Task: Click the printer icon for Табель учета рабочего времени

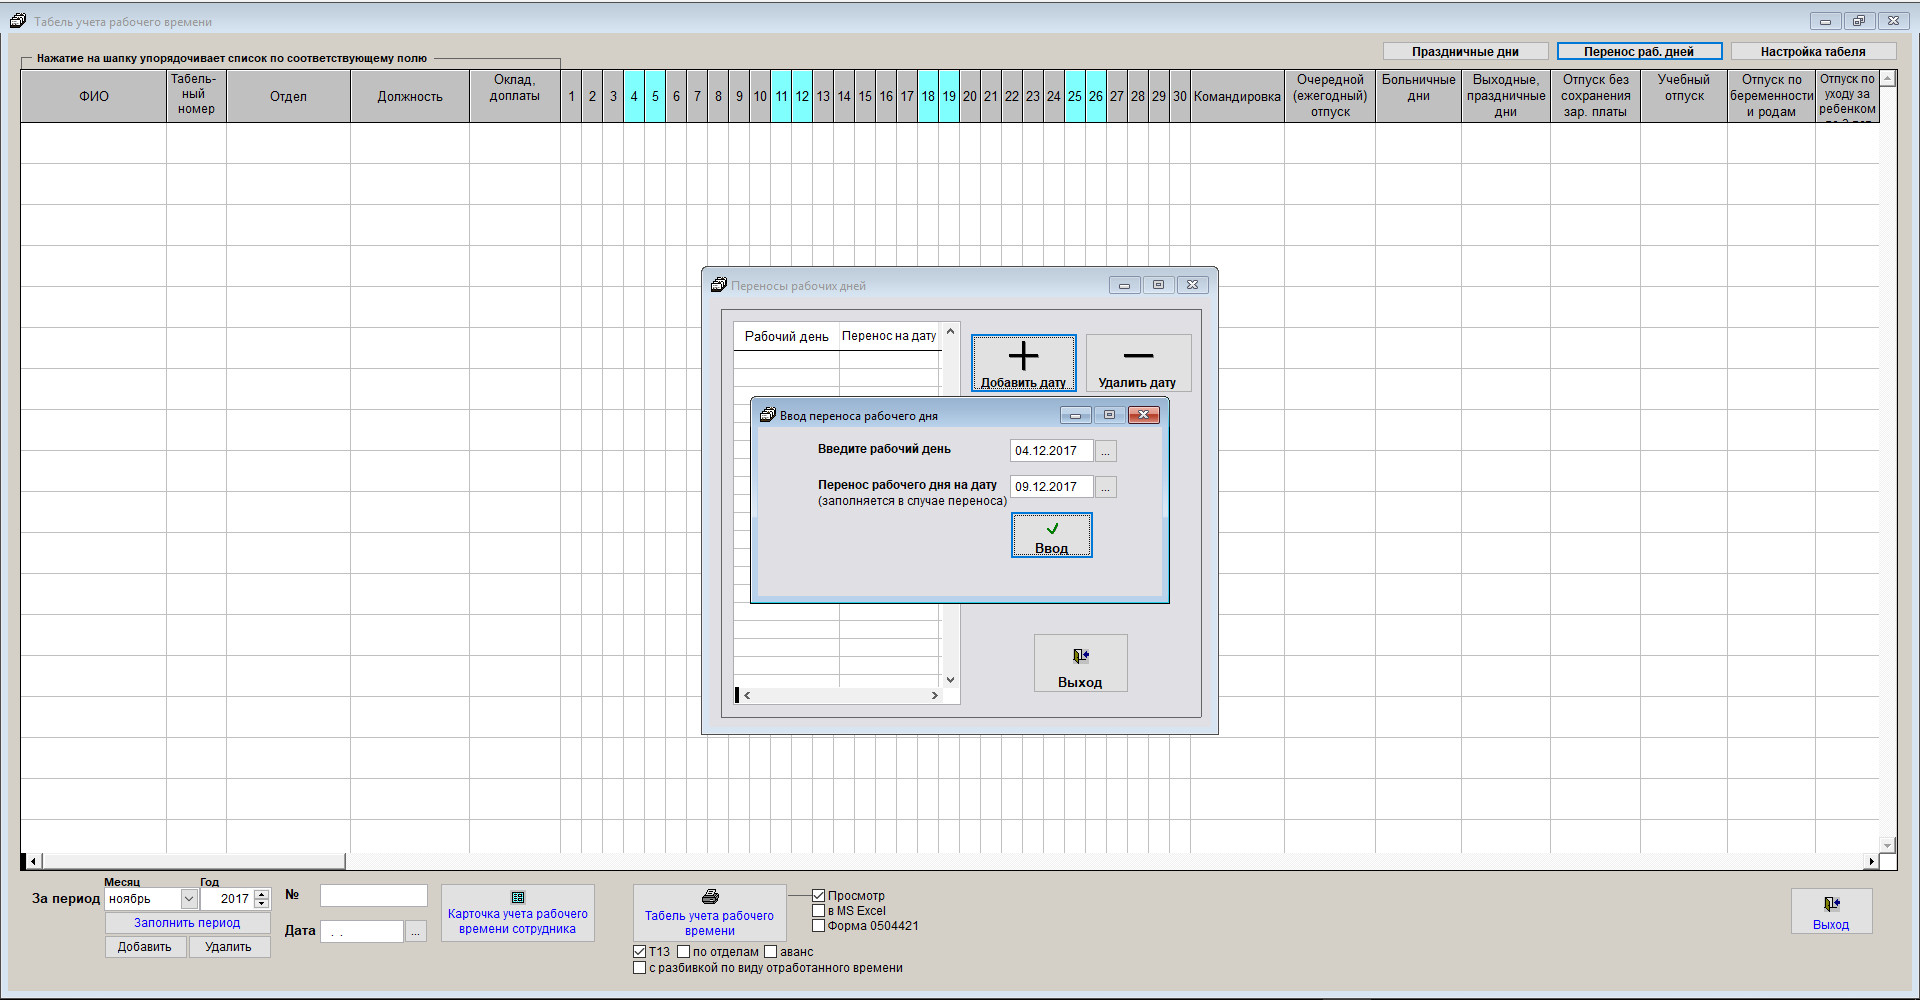Action: (x=710, y=897)
